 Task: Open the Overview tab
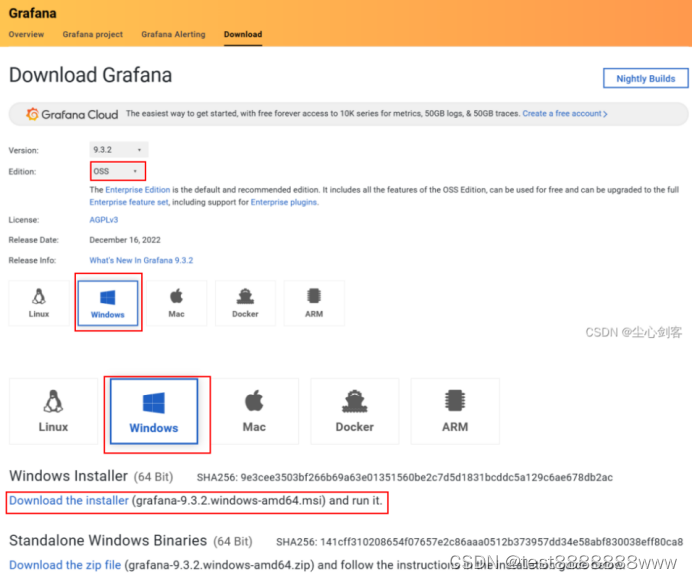tap(26, 34)
